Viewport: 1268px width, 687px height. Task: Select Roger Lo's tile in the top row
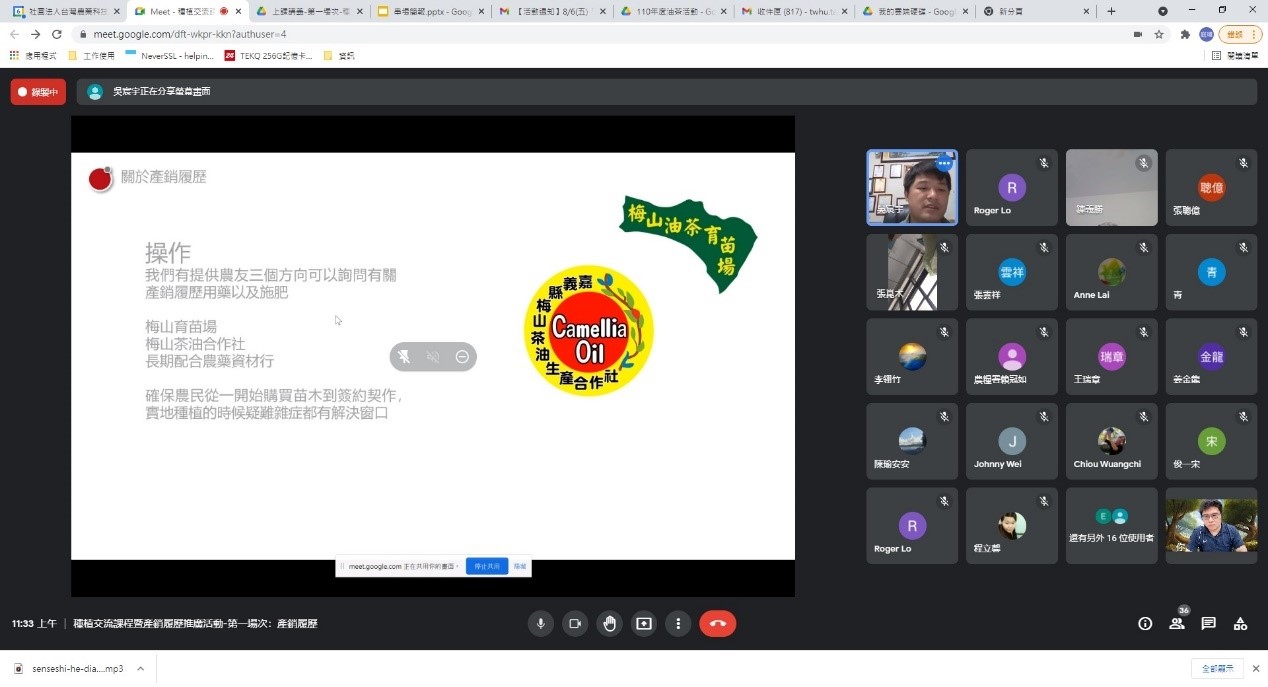tap(1012, 187)
